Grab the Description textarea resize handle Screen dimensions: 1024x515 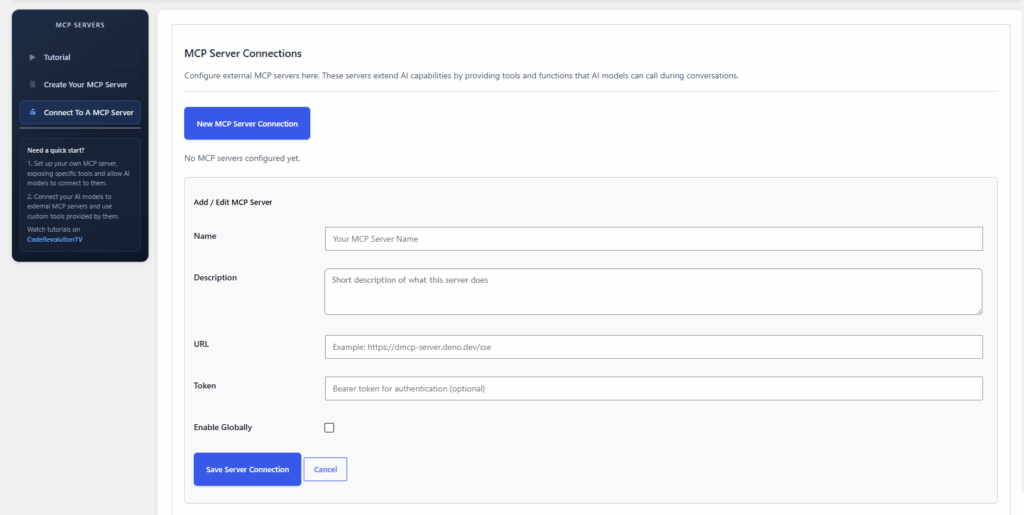pos(978,311)
